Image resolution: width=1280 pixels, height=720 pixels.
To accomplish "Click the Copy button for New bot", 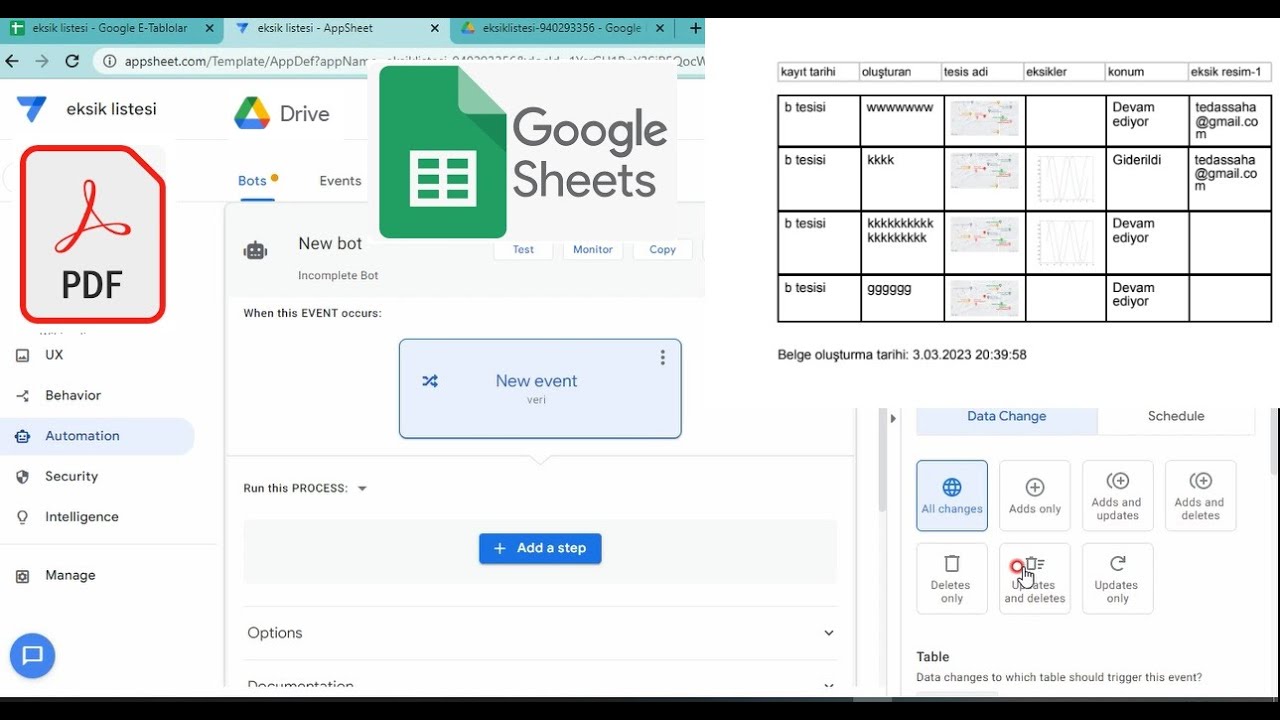I will (663, 250).
